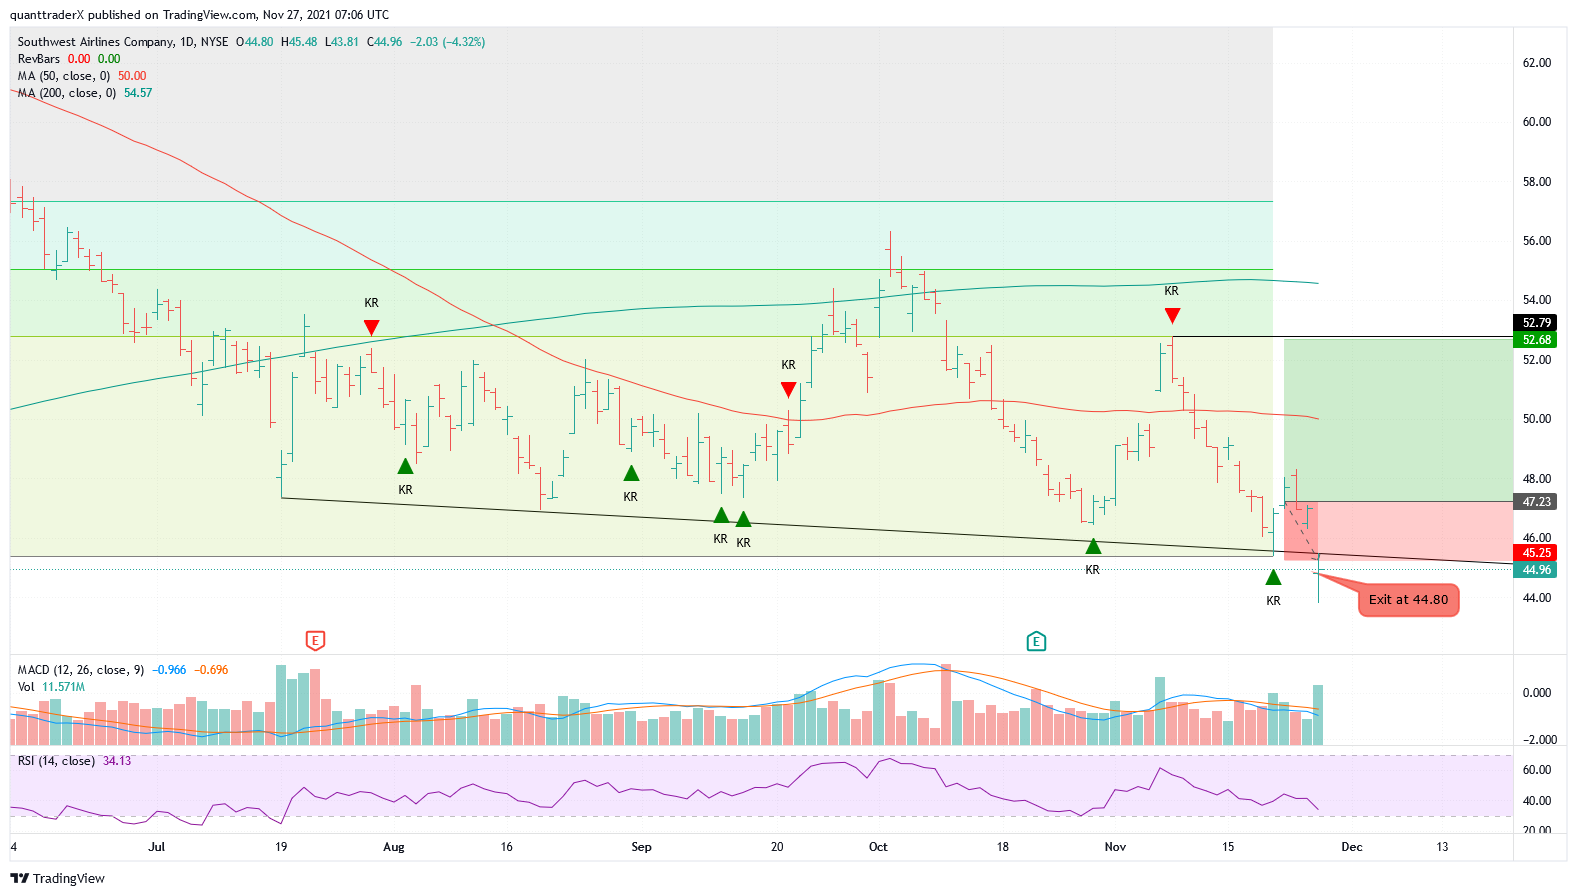Click the green KR up-triangle in early August

click(405, 466)
